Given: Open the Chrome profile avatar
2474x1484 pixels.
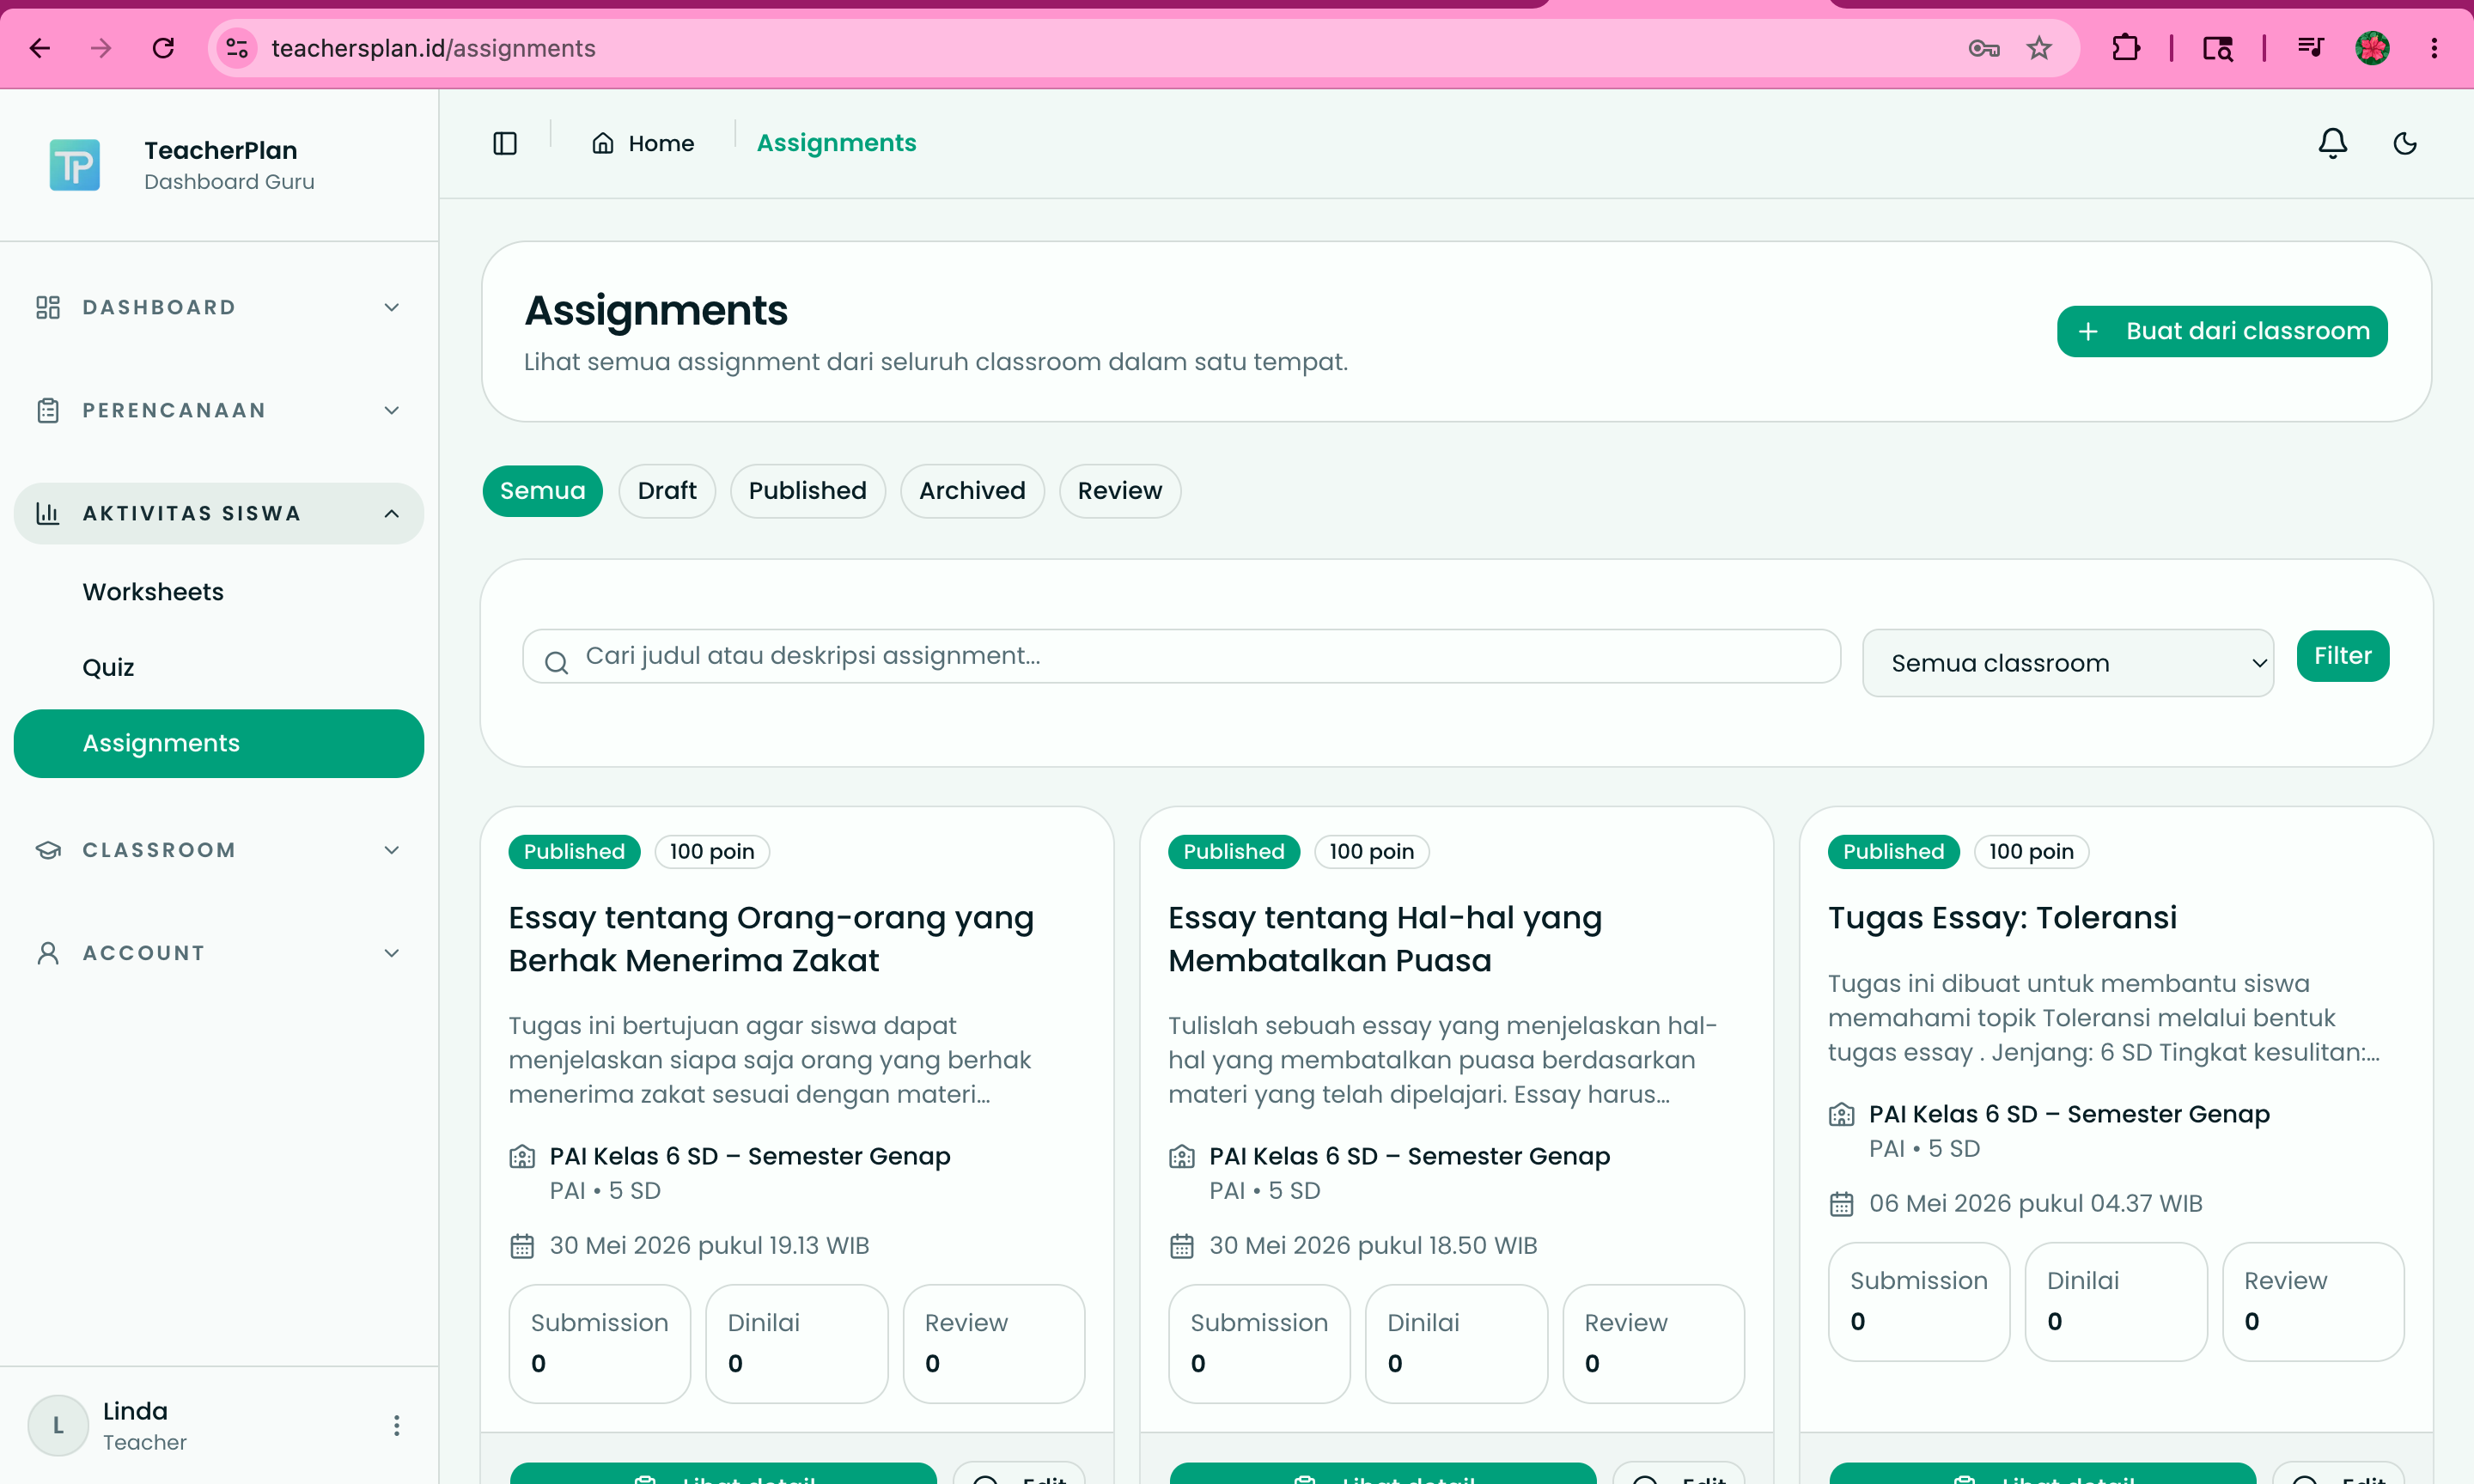Looking at the screenshot, I should (x=2372, y=48).
